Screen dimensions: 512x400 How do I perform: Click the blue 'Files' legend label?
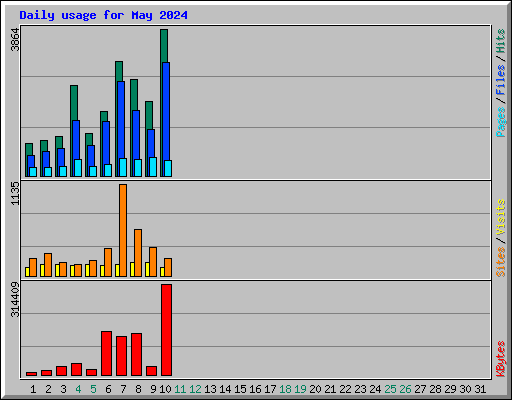501,79
